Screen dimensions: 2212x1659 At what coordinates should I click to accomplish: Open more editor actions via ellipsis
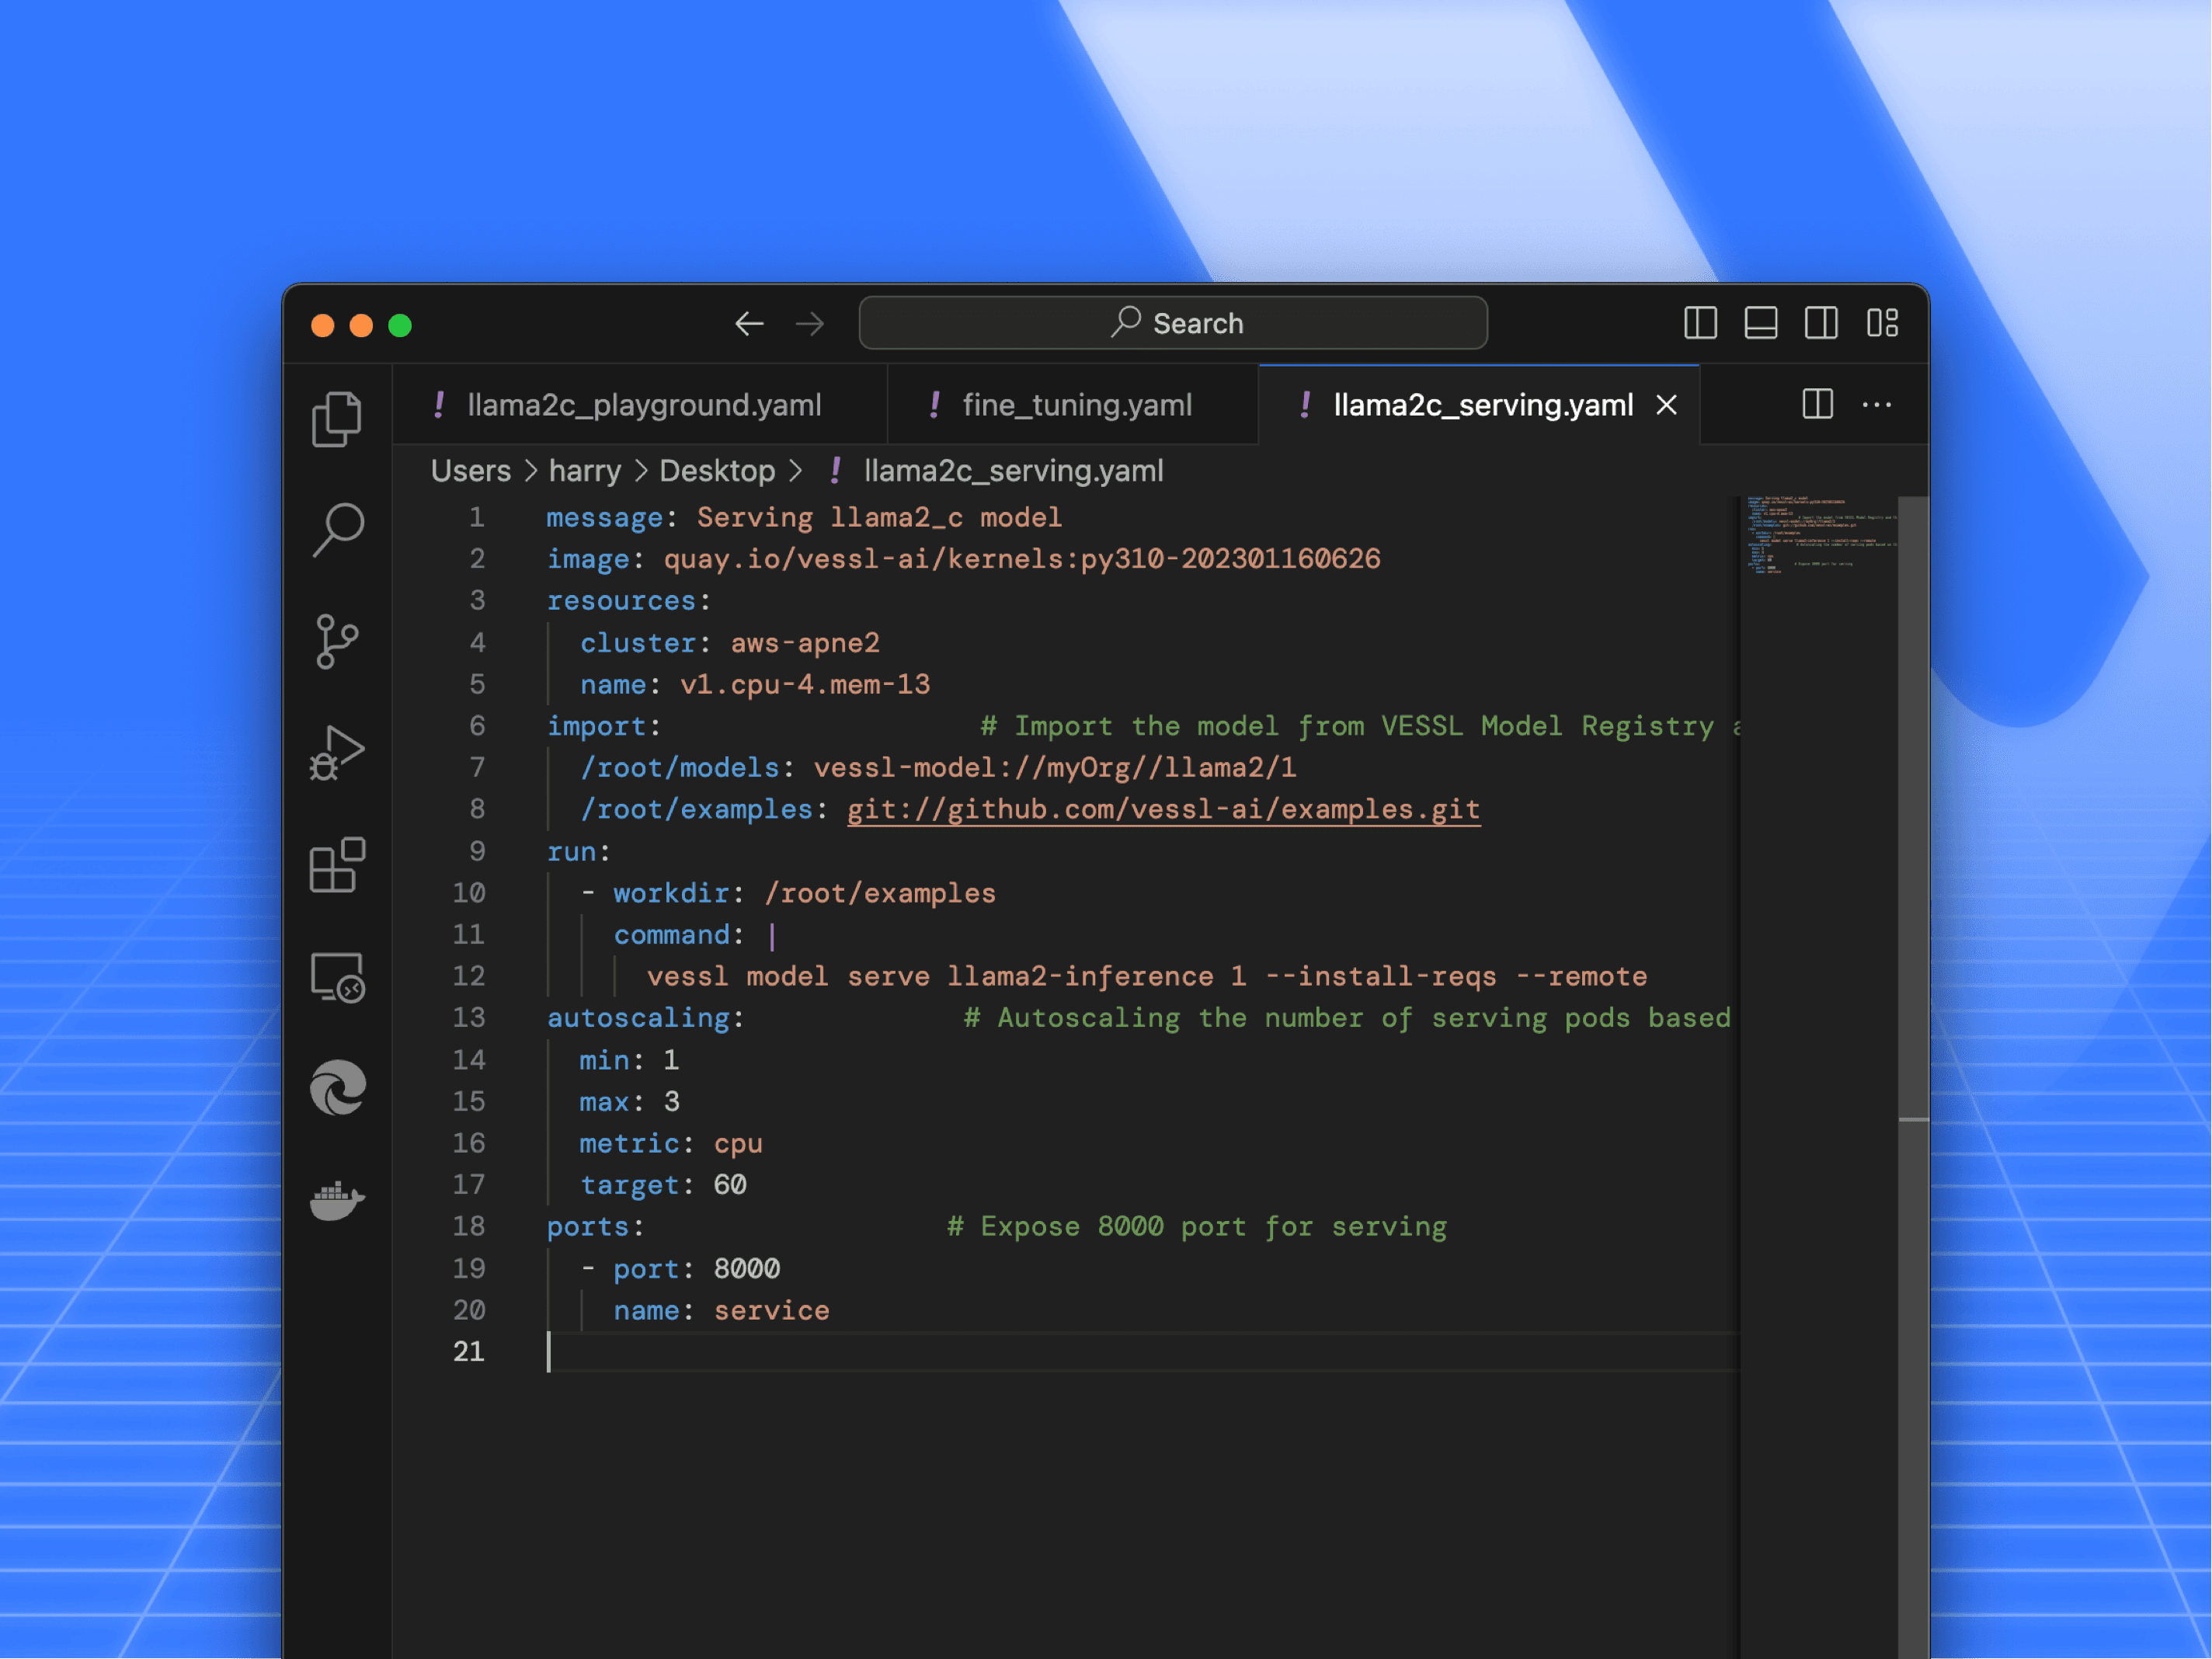coord(1877,404)
